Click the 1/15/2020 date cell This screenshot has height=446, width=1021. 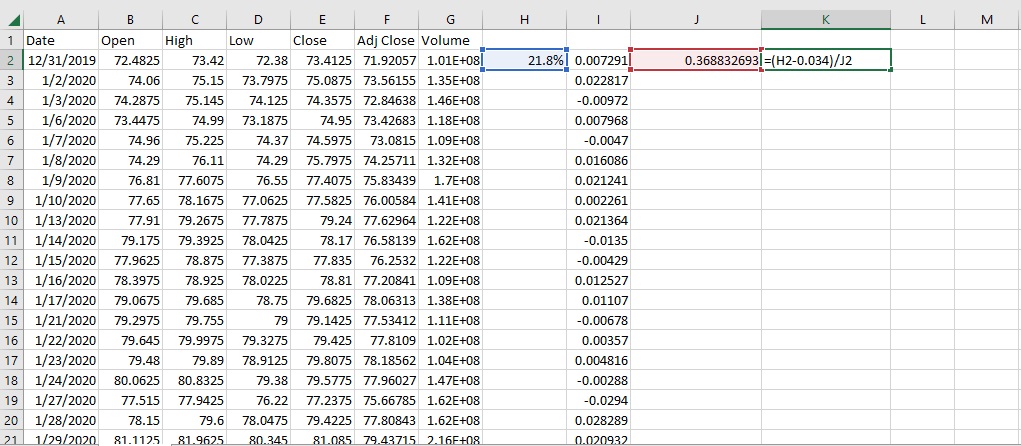(61, 260)
